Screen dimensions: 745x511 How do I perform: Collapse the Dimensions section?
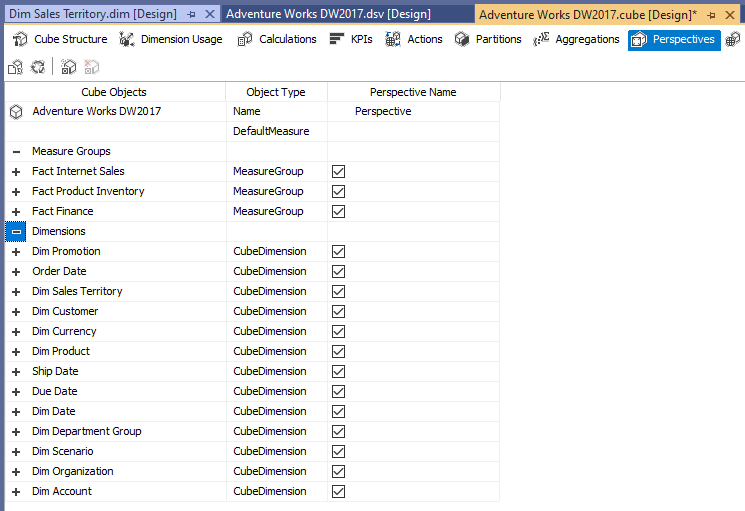pos(16,232)
